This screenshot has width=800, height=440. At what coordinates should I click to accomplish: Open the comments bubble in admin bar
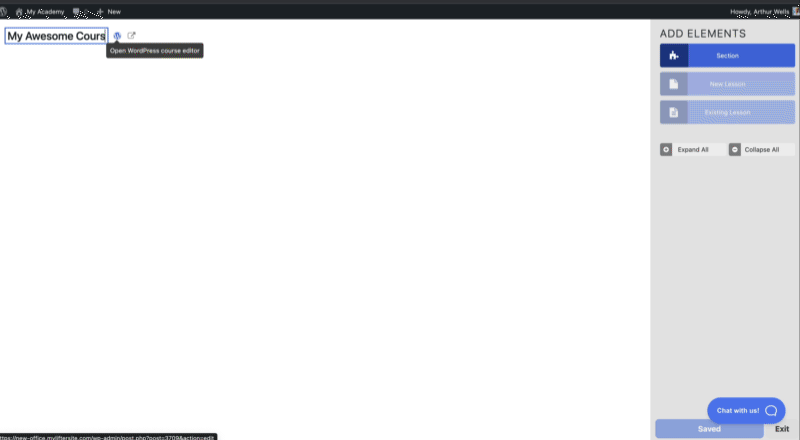pyautogui.click(x=77, y=11)
